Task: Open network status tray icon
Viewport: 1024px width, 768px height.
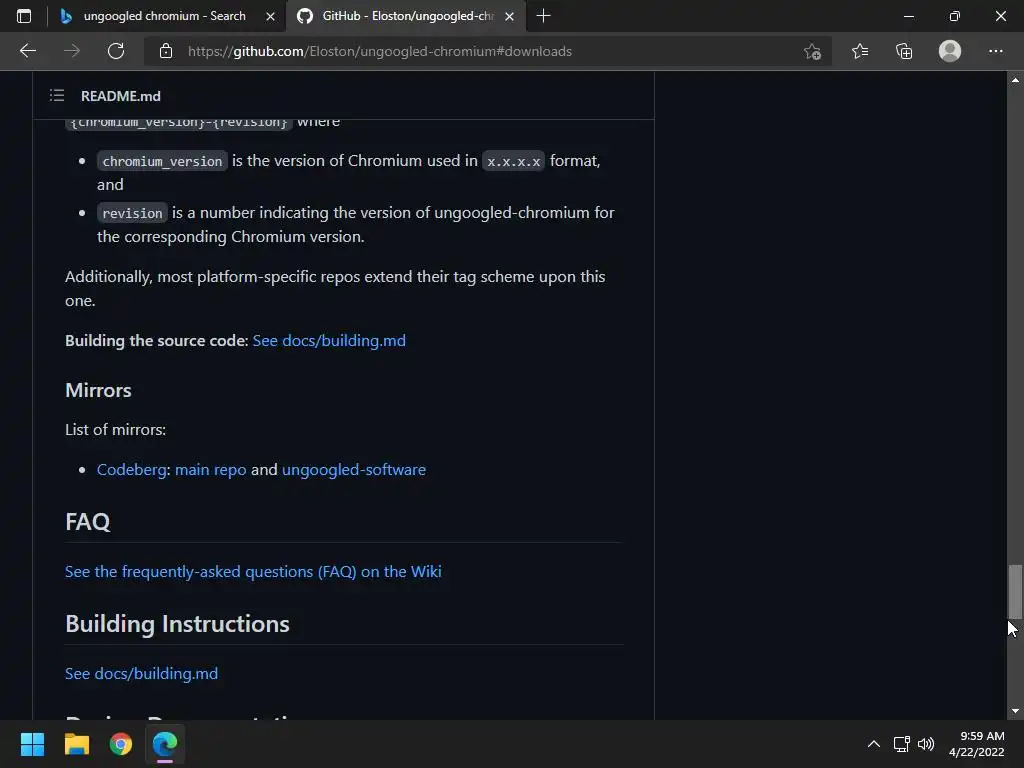Action: [x=902, y=744]
